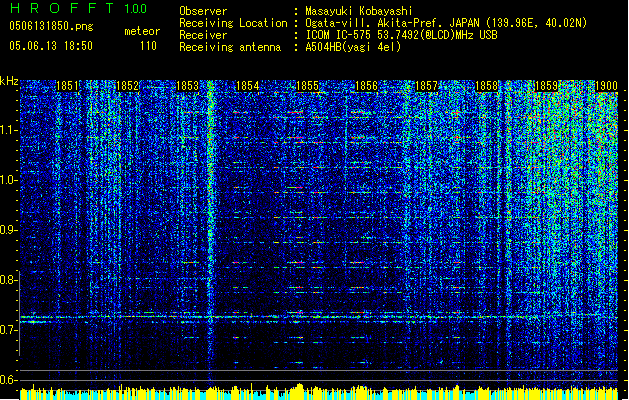Image resolution: width=629 pixels, height=400 pixels.
Task: Click the 1858 time marker
Action: [x=486, y=86]
